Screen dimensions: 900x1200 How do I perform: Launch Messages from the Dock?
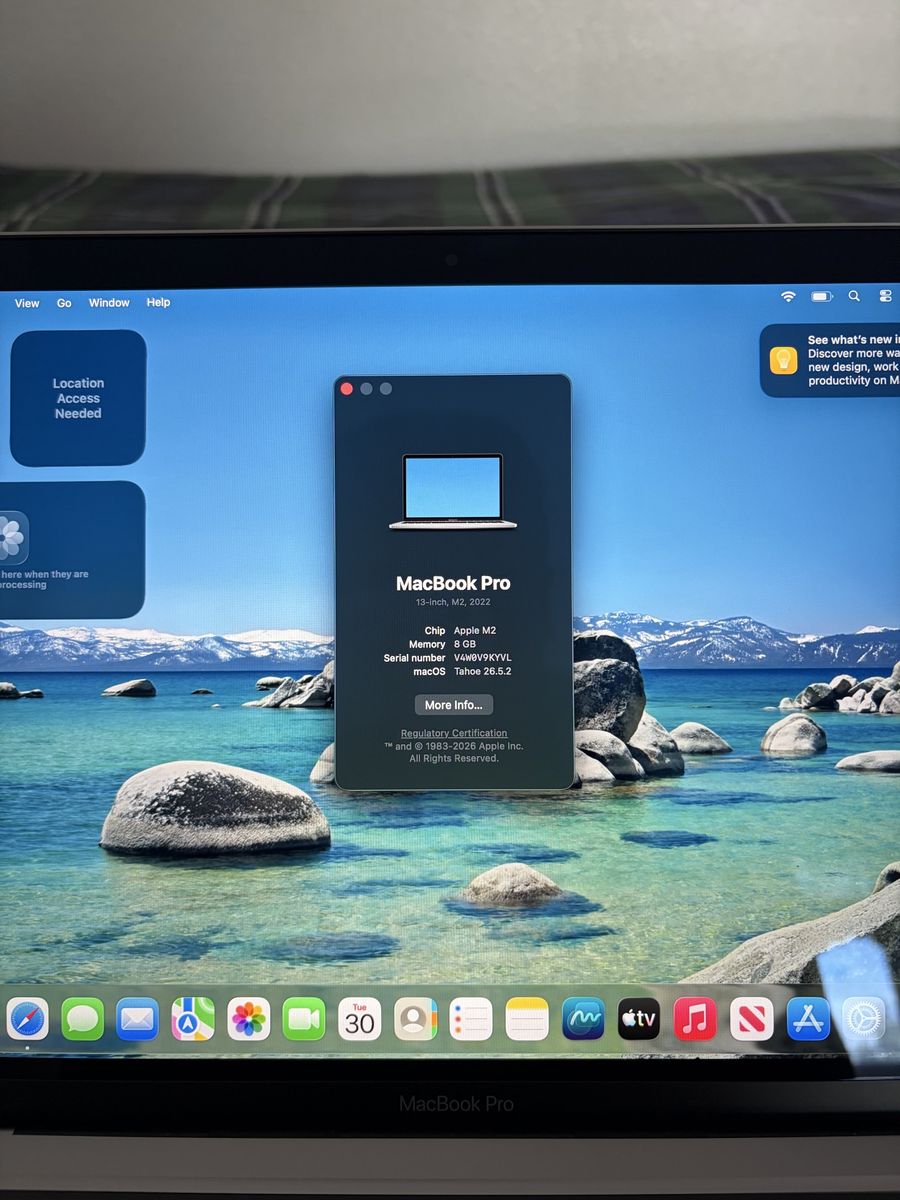coord(83,1019)
